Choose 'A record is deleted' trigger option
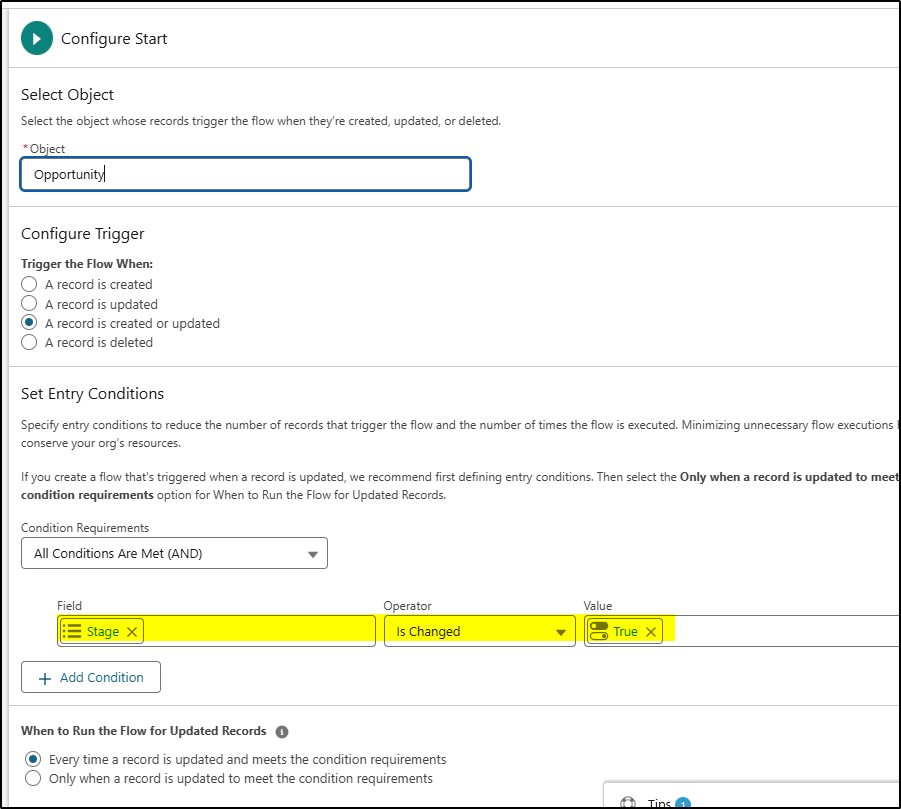901x809 pixels. pos(29,342)
